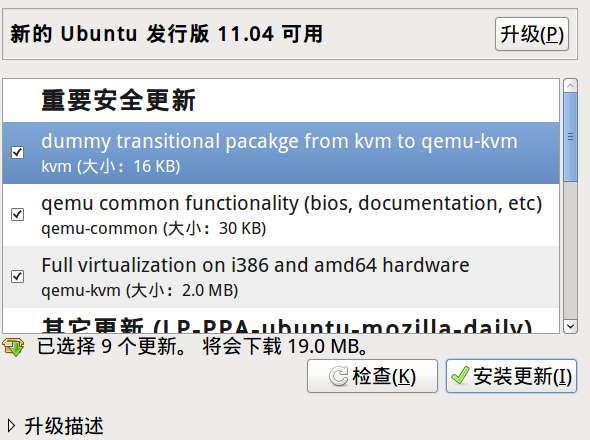Screen dimensions: 590x440
Task: Toggle the qemu-kvm package checkbox
Action: point(17,277)
